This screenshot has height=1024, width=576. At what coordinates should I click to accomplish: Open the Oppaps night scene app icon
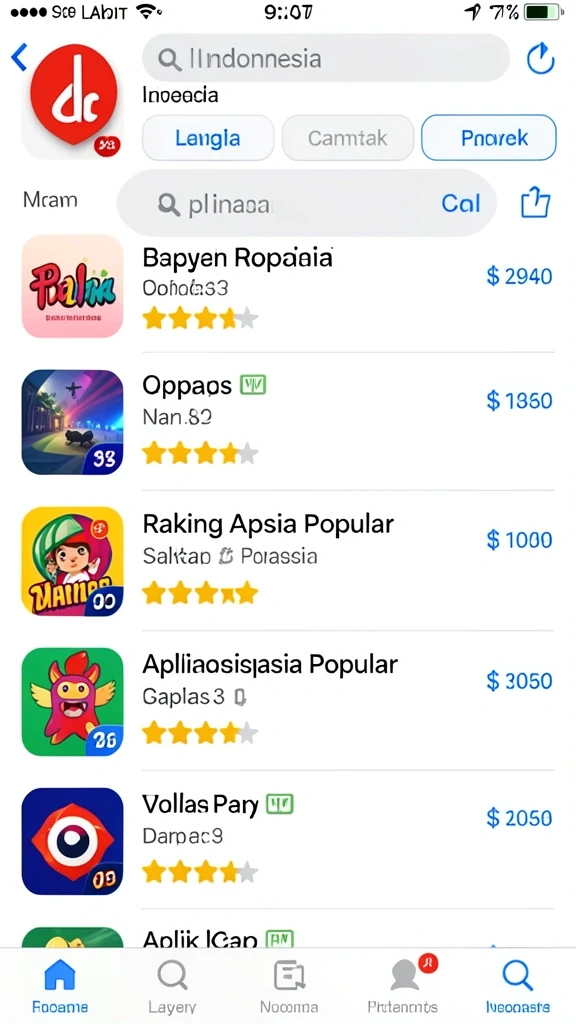coord(72,422)
